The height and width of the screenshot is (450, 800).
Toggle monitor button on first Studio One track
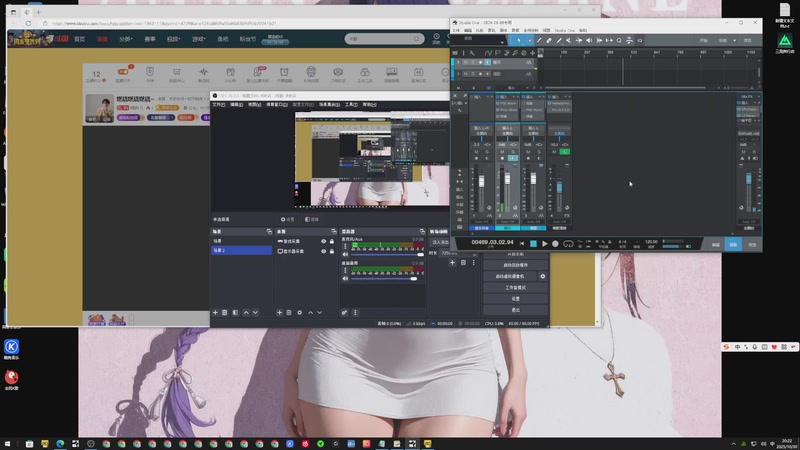click(x=488, y=62)
